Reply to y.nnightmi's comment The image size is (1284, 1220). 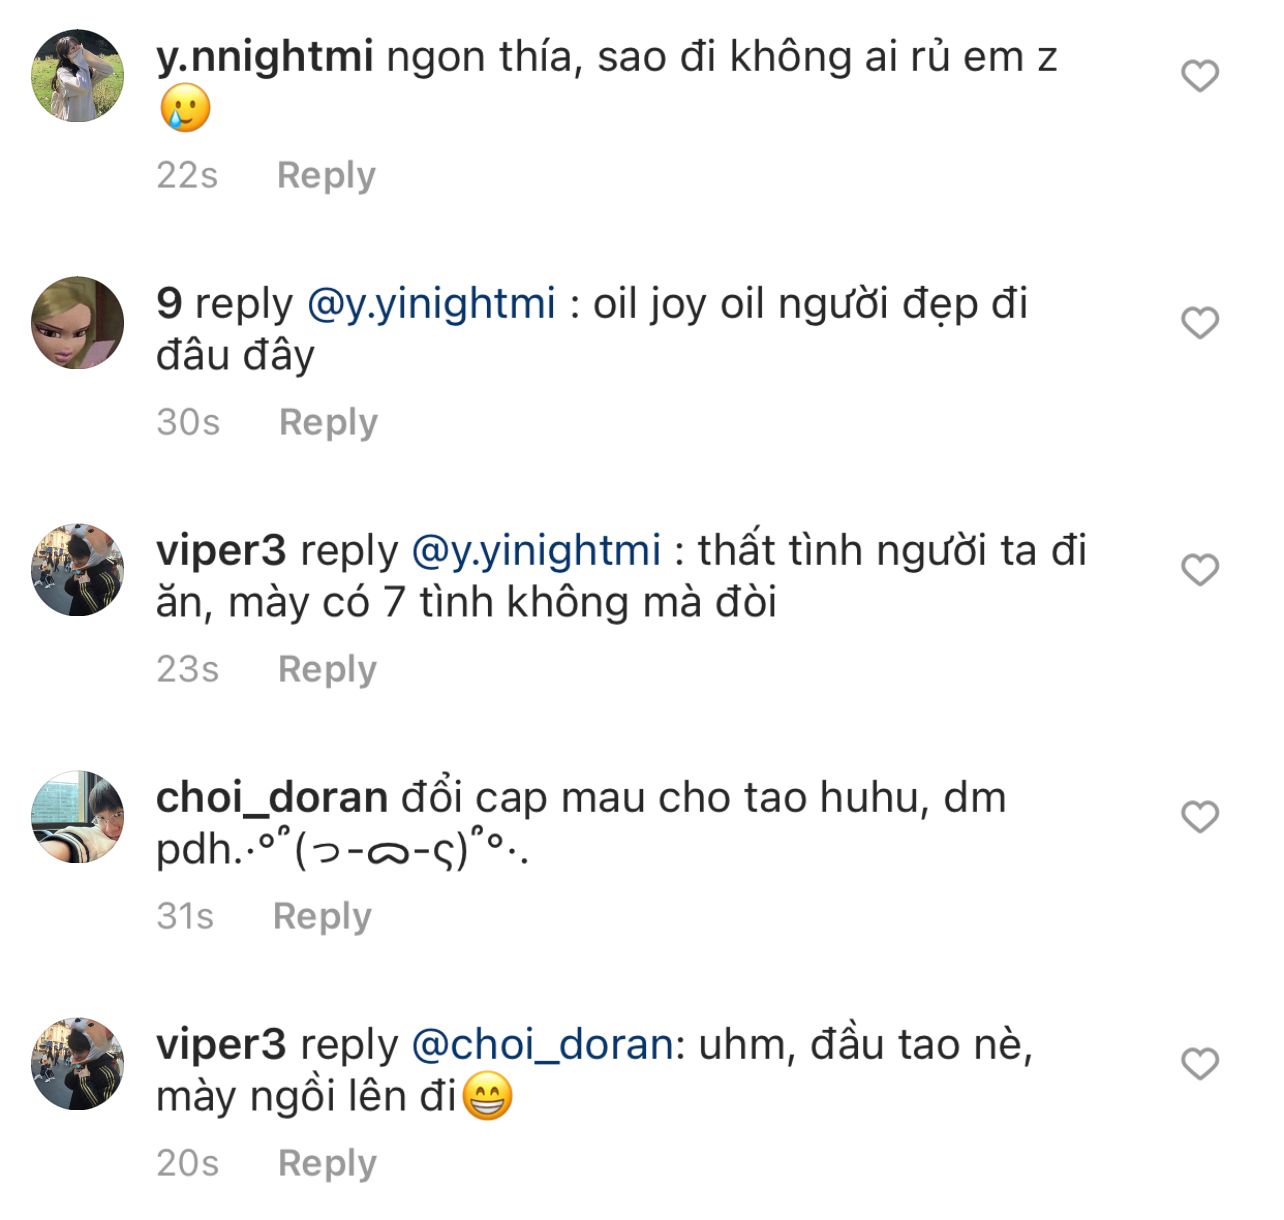326,175
